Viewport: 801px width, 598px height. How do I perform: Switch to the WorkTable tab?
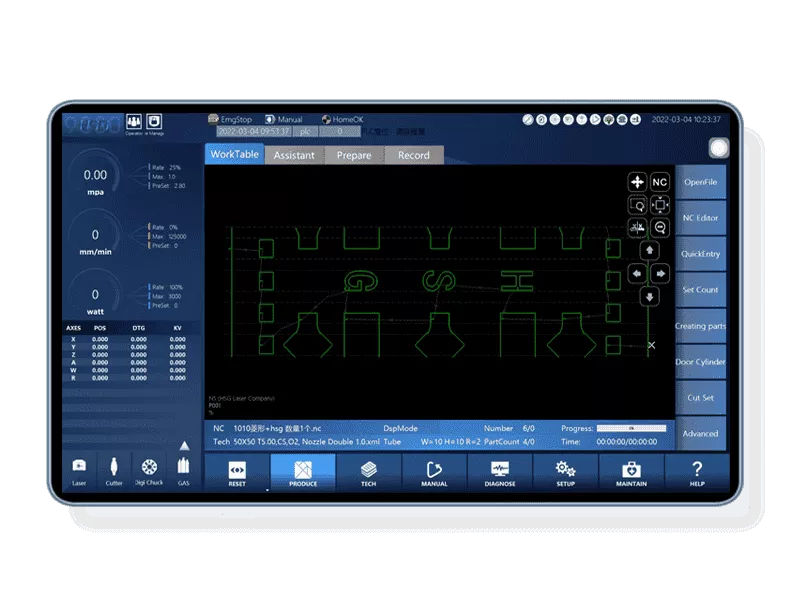pyautogui.click(x=234, y=154)
